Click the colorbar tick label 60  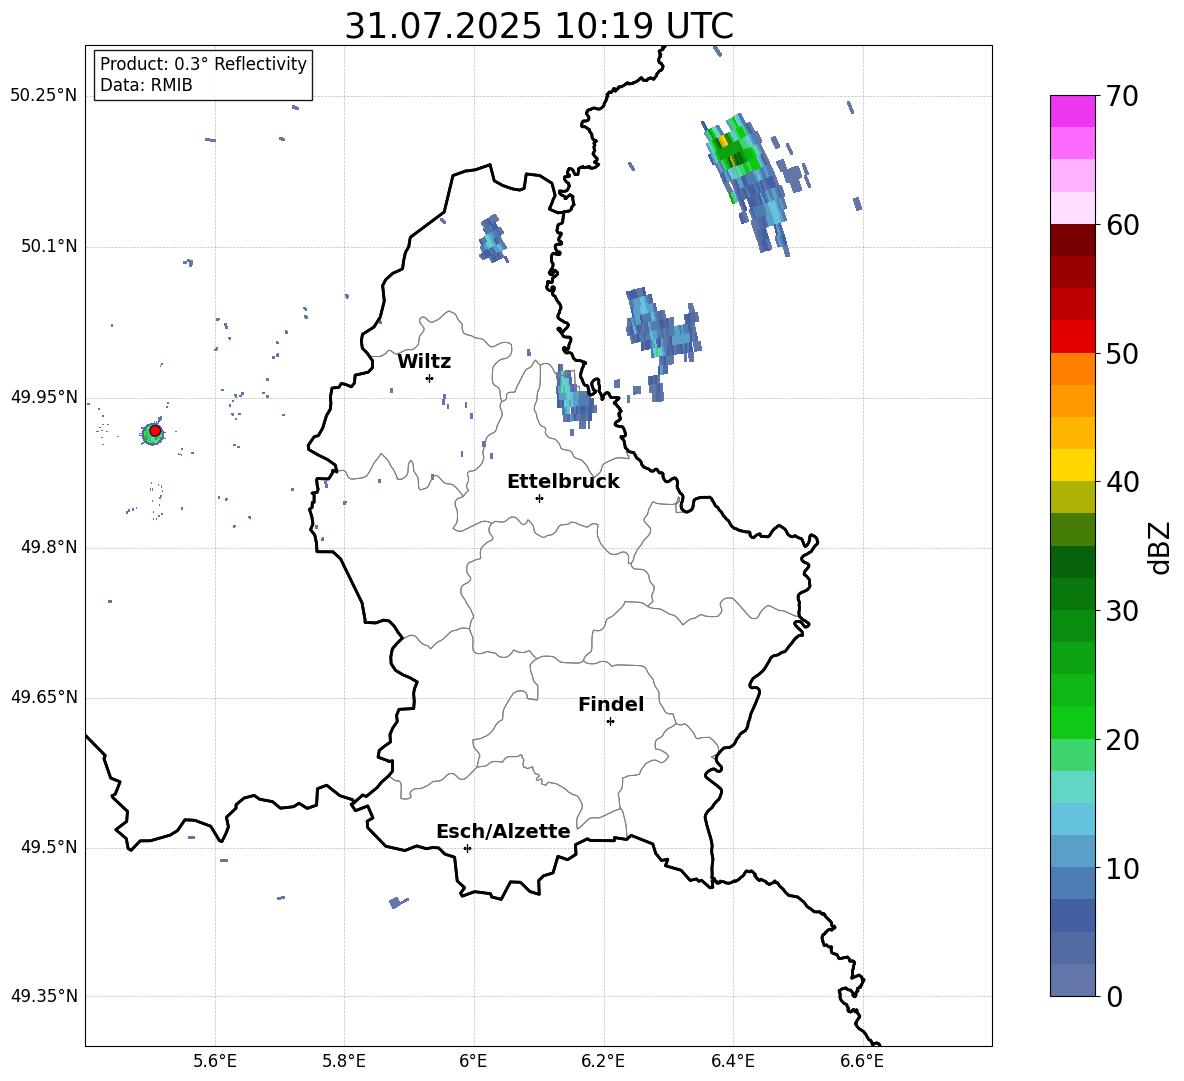point(1122,225)
